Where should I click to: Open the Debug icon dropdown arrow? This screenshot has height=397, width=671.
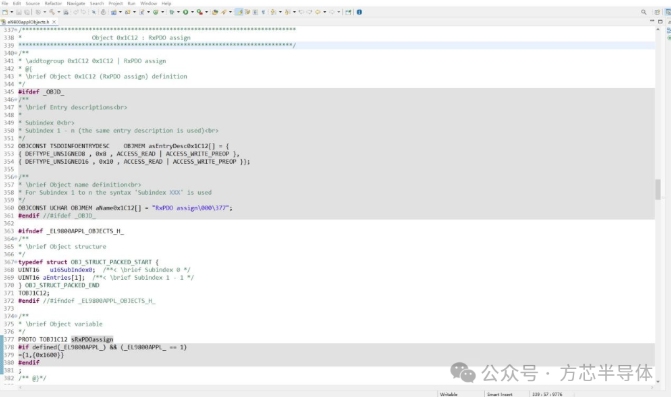tap(178, 12)
